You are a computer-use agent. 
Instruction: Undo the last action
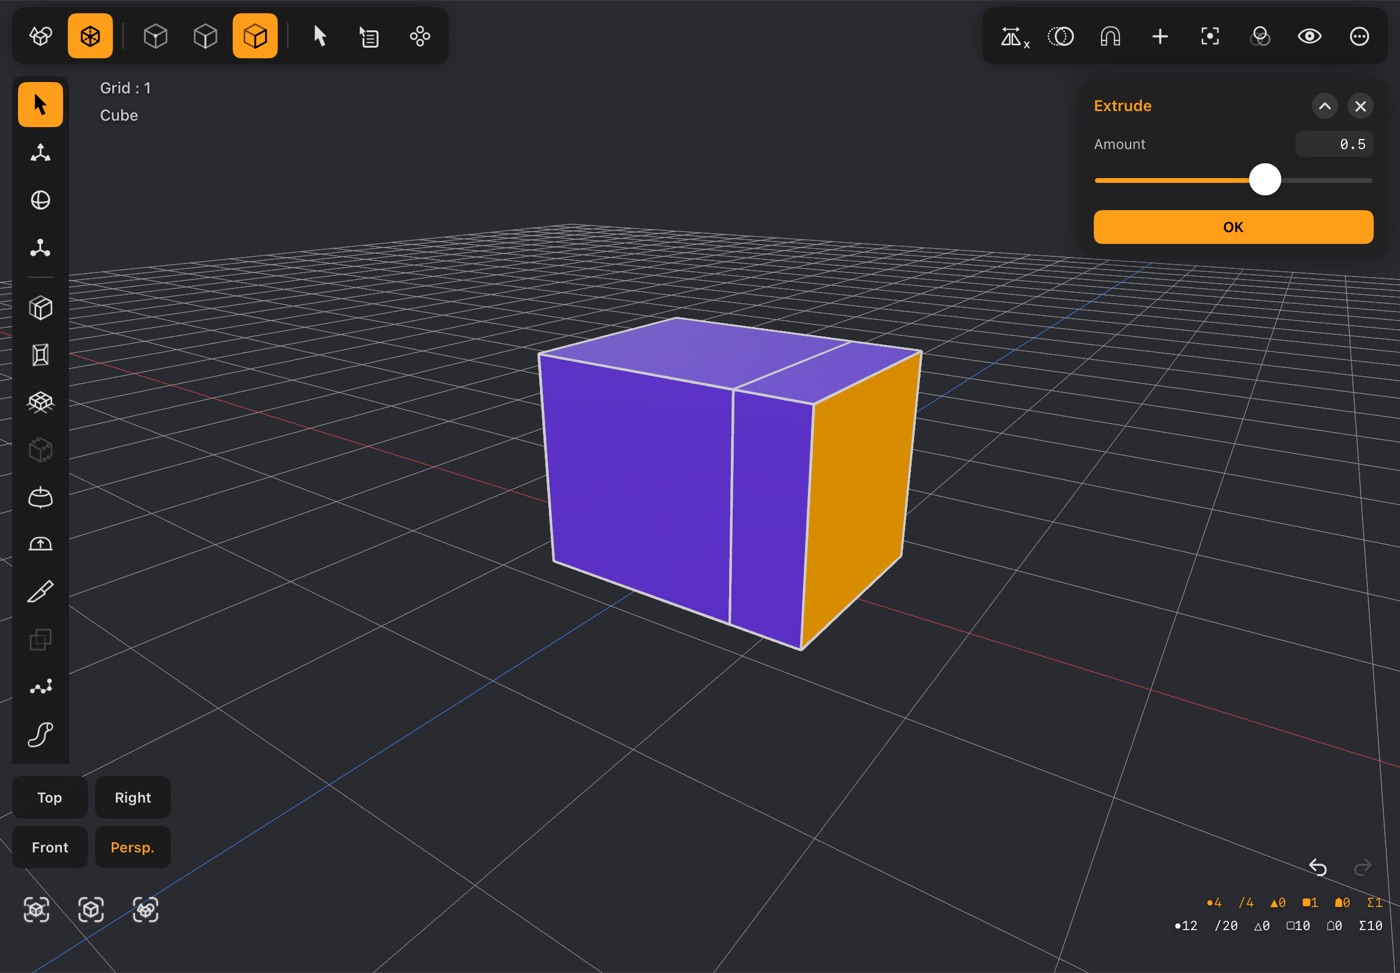1318,867
